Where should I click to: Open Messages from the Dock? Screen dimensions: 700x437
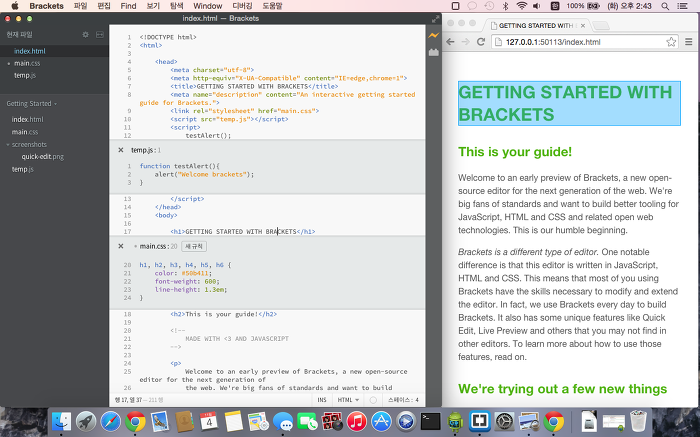[x=283, y=421]
